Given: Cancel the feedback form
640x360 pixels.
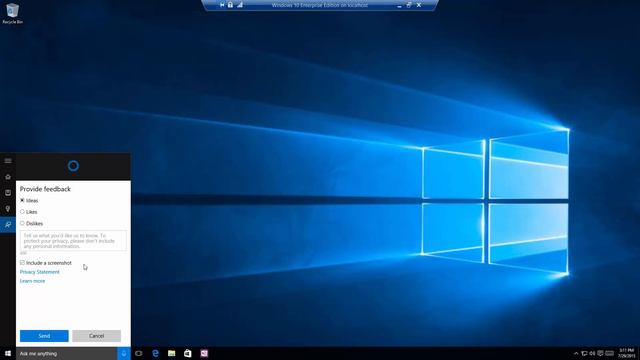Looking at the screenshot, I should point(96,336).
